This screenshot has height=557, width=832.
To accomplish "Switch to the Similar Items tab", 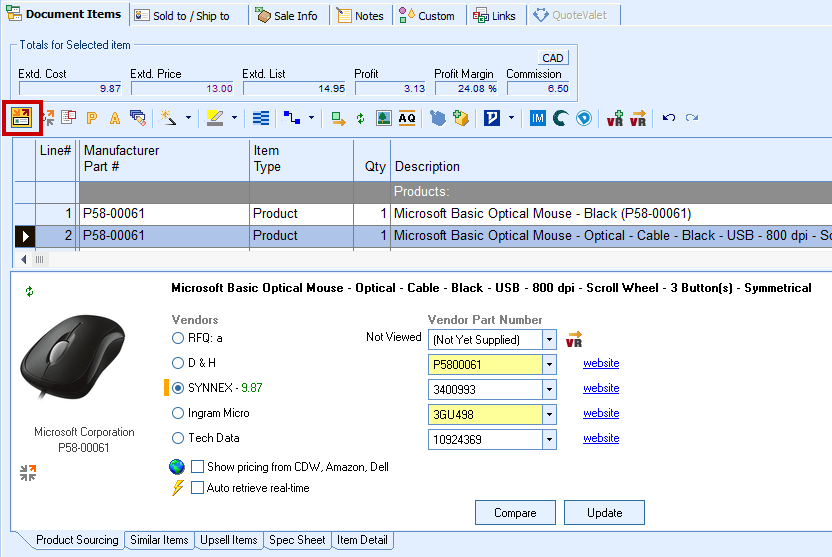I will pyautogui.click(x=159, y=540).
